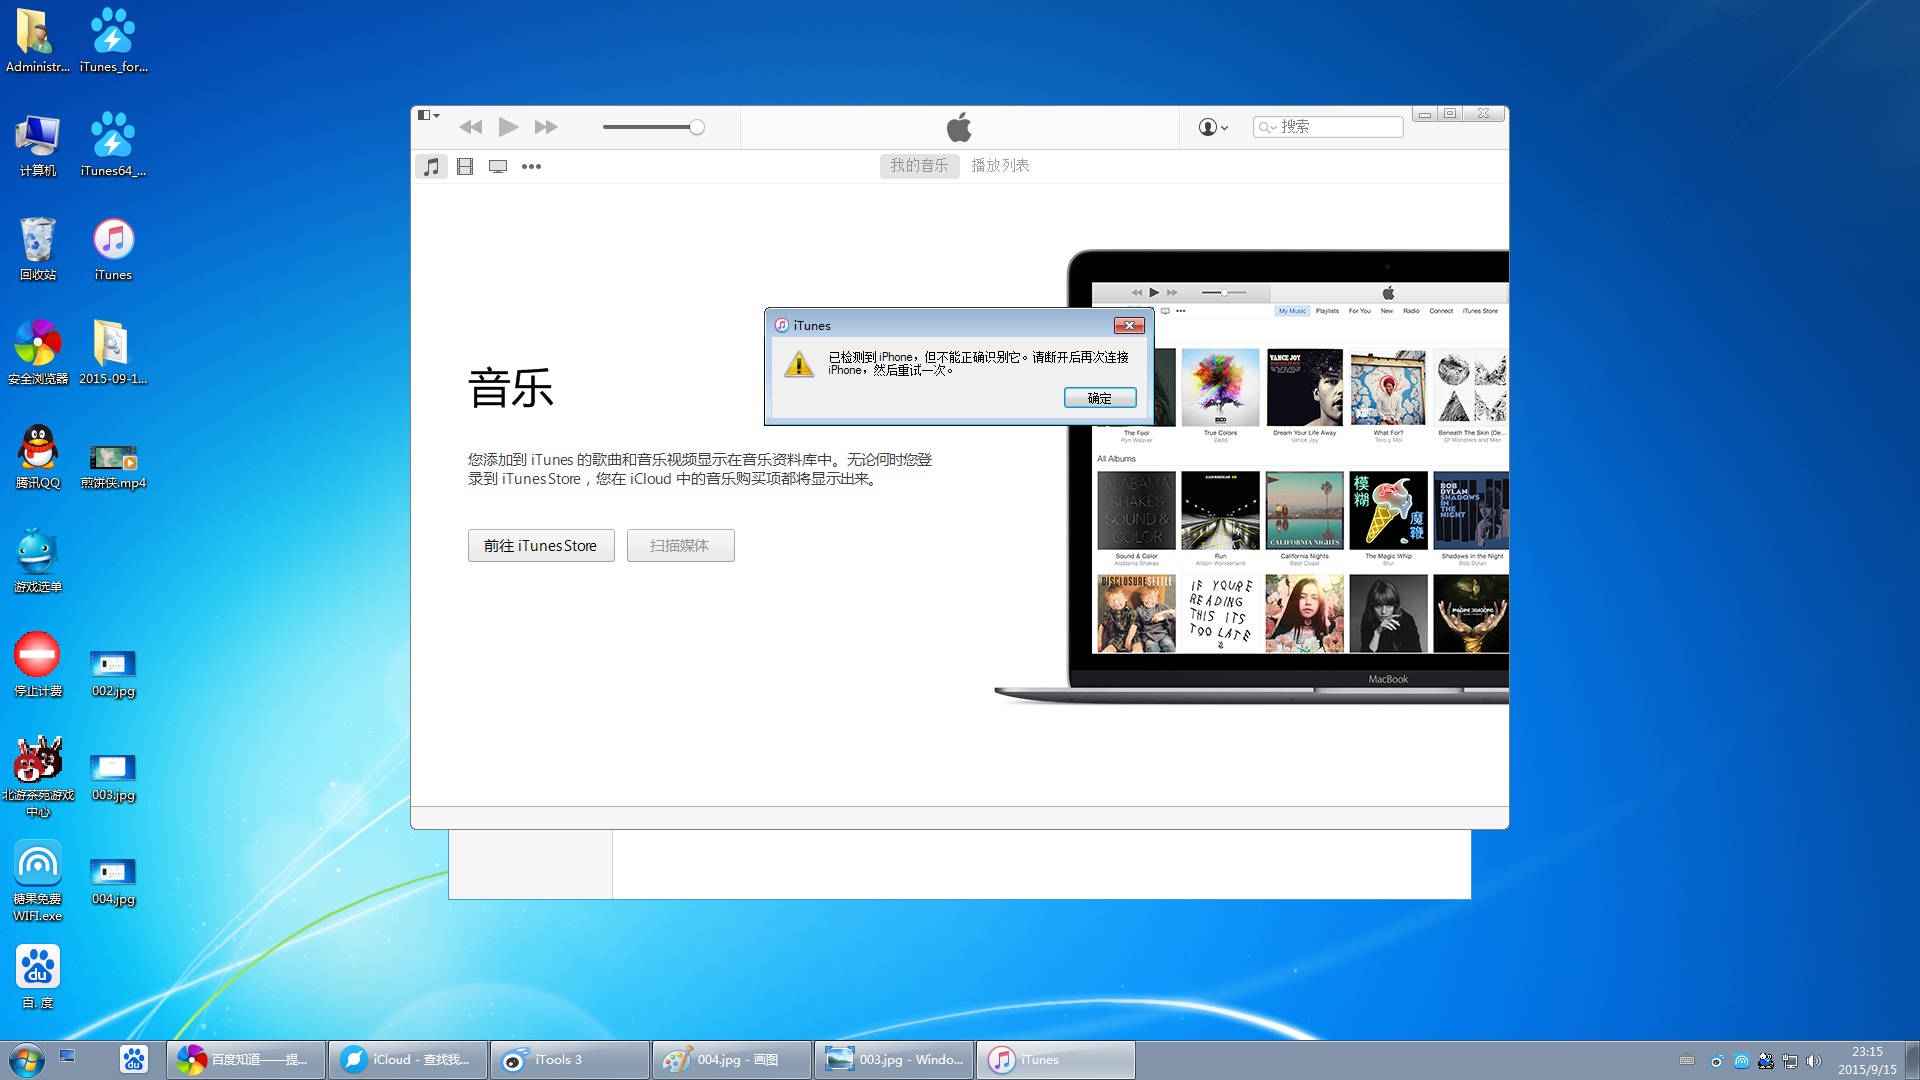Click 确定 in the iTunes warning dialog
This screenshot has width=1920, height=1080.
click(1100, 397)
